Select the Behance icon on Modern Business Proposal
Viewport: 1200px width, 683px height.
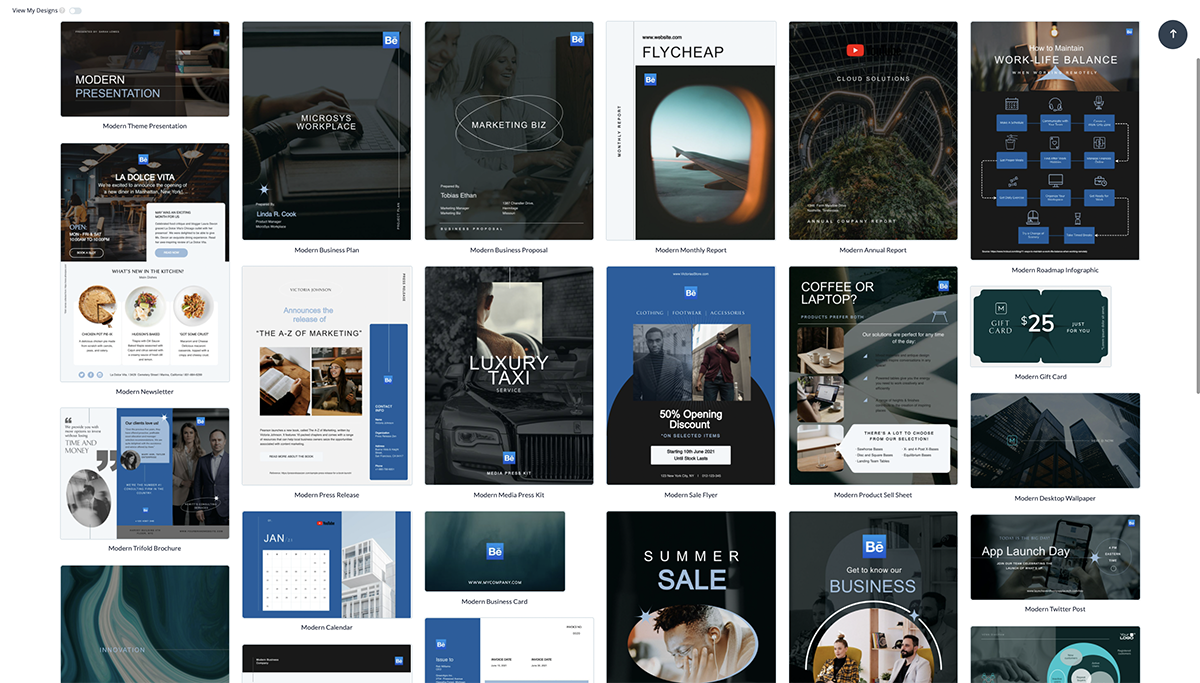(577, 39)
